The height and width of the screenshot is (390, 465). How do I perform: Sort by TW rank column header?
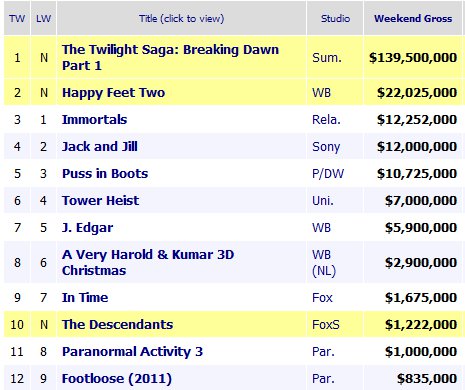(17, 18)
